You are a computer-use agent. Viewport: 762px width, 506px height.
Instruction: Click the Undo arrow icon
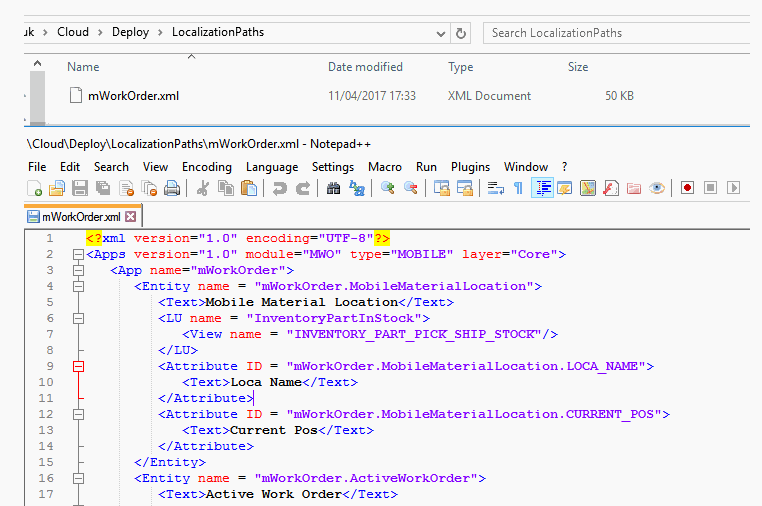tap(279, 188)
